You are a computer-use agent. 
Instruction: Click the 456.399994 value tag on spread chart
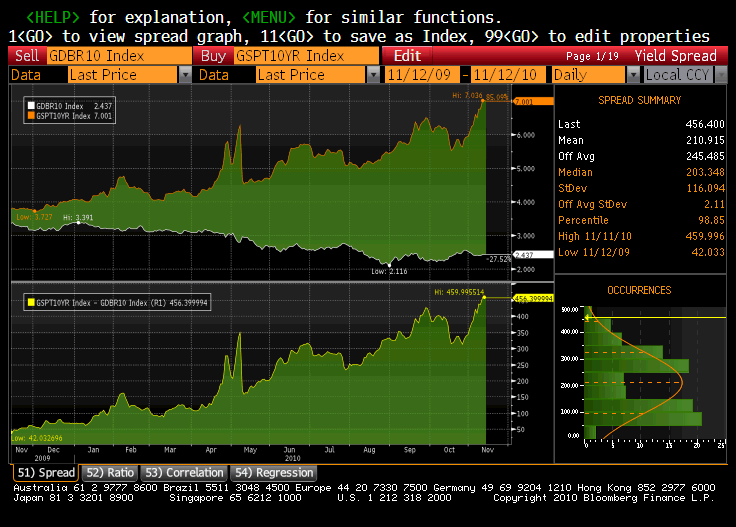(533, 298)
